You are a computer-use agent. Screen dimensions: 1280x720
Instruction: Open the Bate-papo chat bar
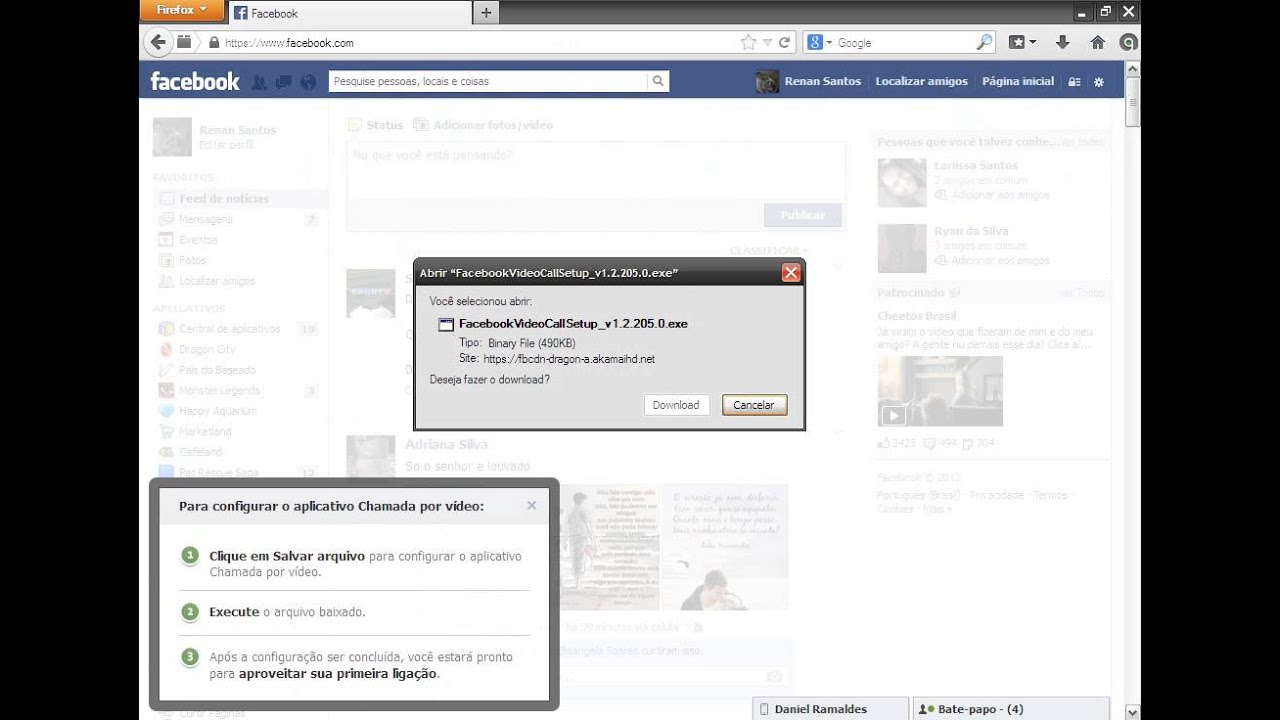pyautogui.click(x=1011, y=709)
